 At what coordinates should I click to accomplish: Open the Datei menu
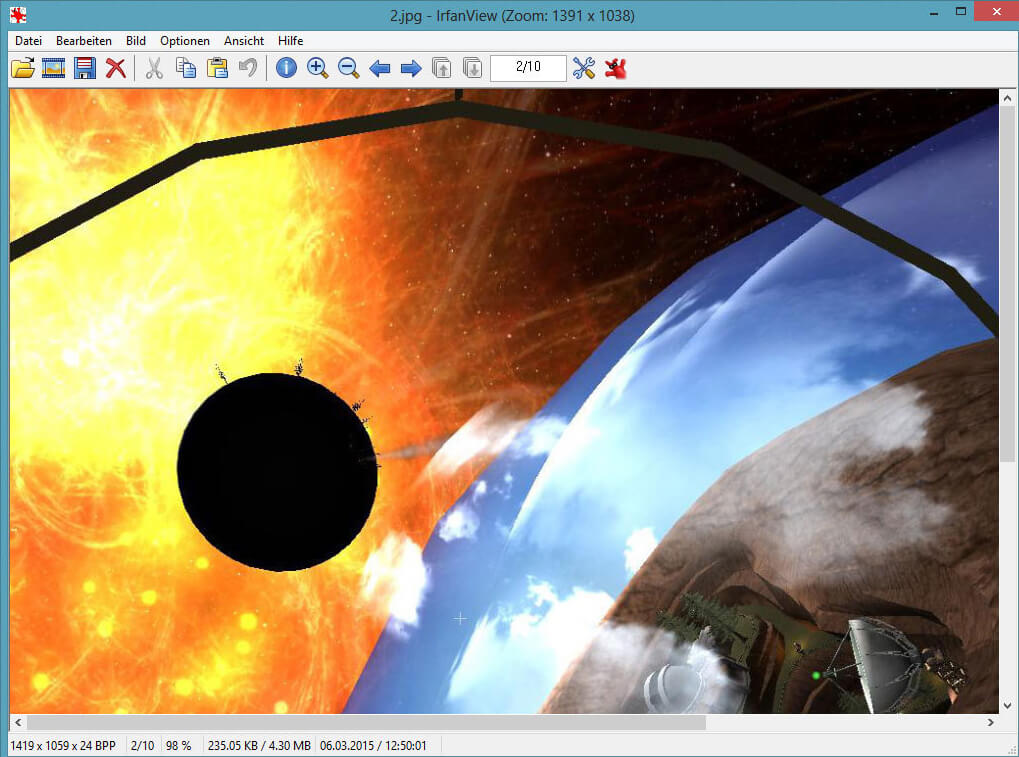pyautogui.click(x=29, y=40)
